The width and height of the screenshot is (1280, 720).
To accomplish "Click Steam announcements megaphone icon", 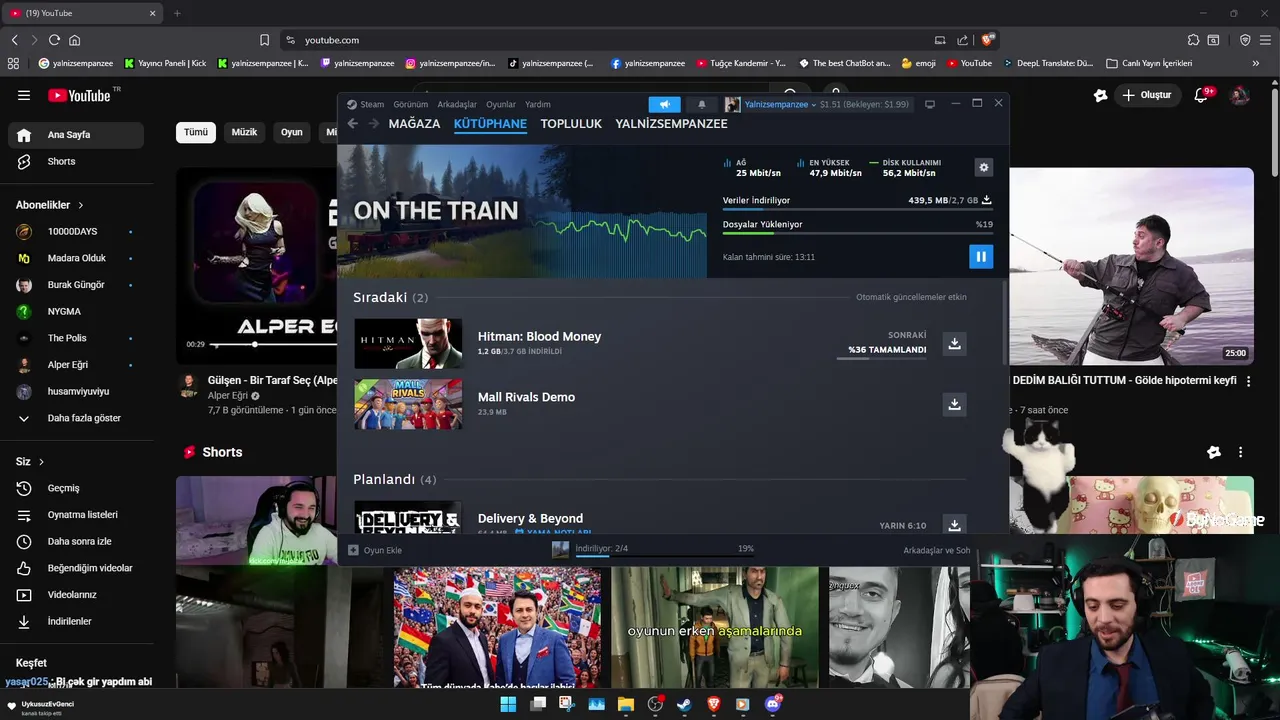I will [664, 104].
